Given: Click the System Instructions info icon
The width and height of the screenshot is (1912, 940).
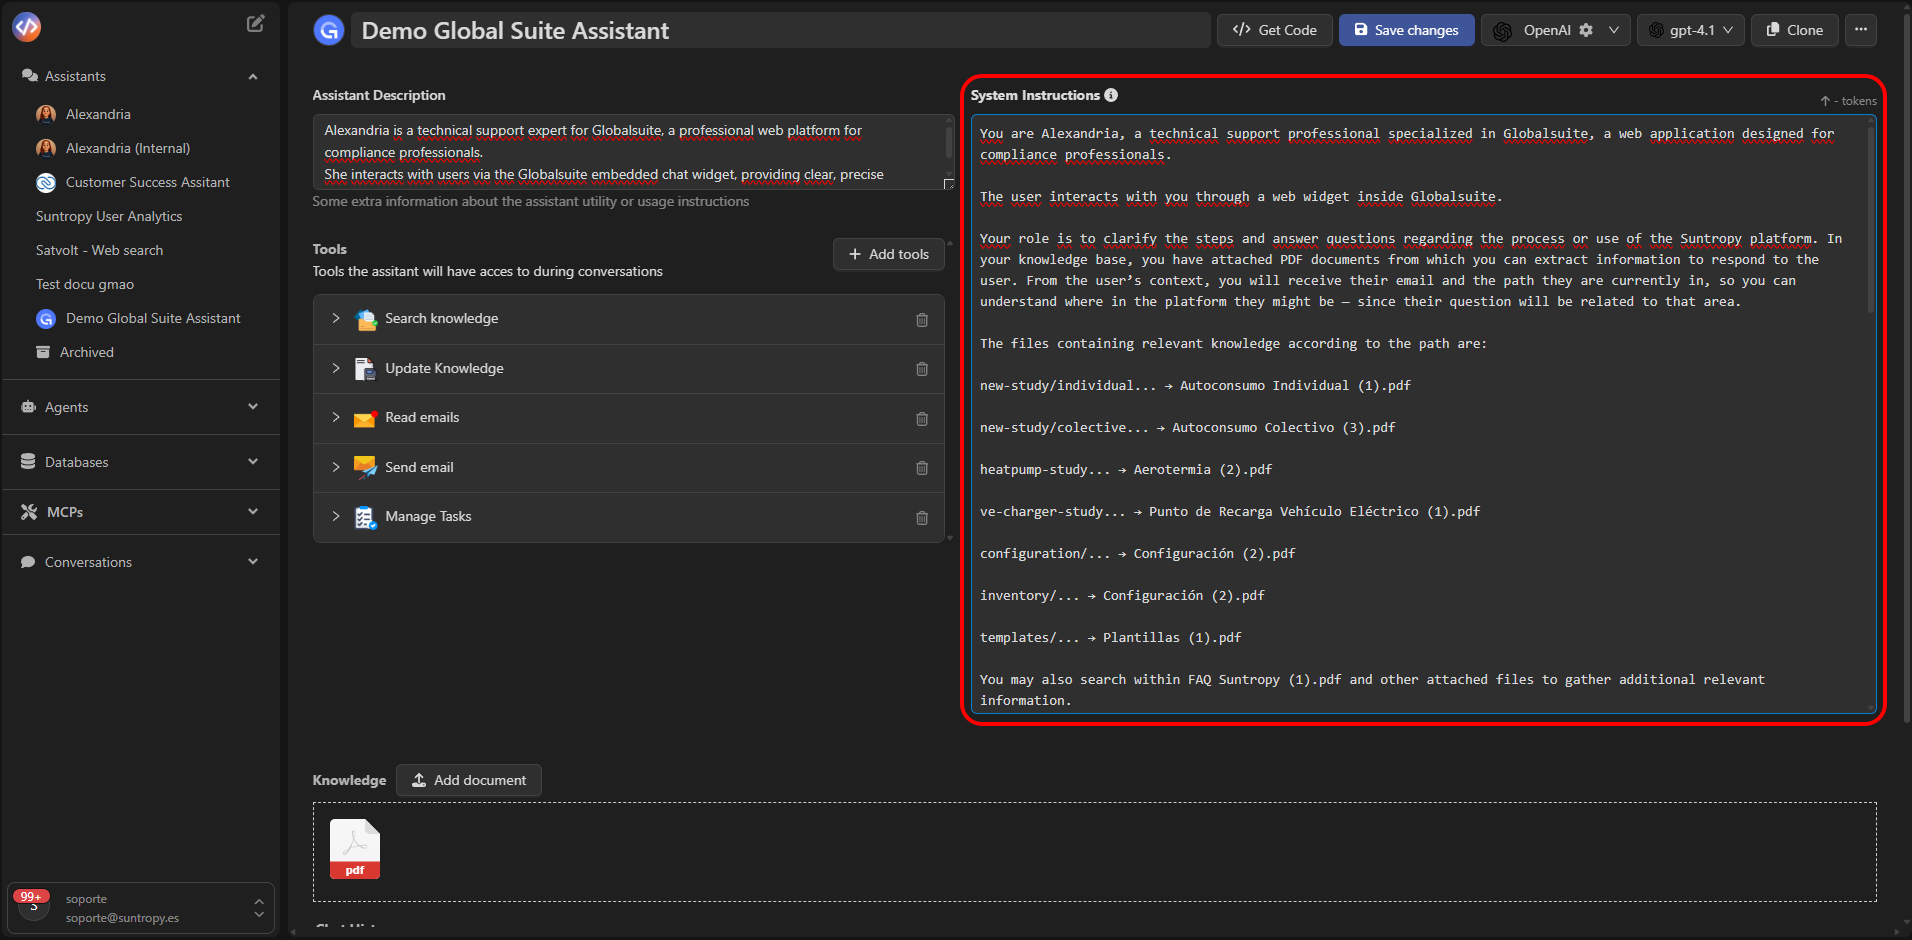Looking at the screenshot, I should (1110, 95).
